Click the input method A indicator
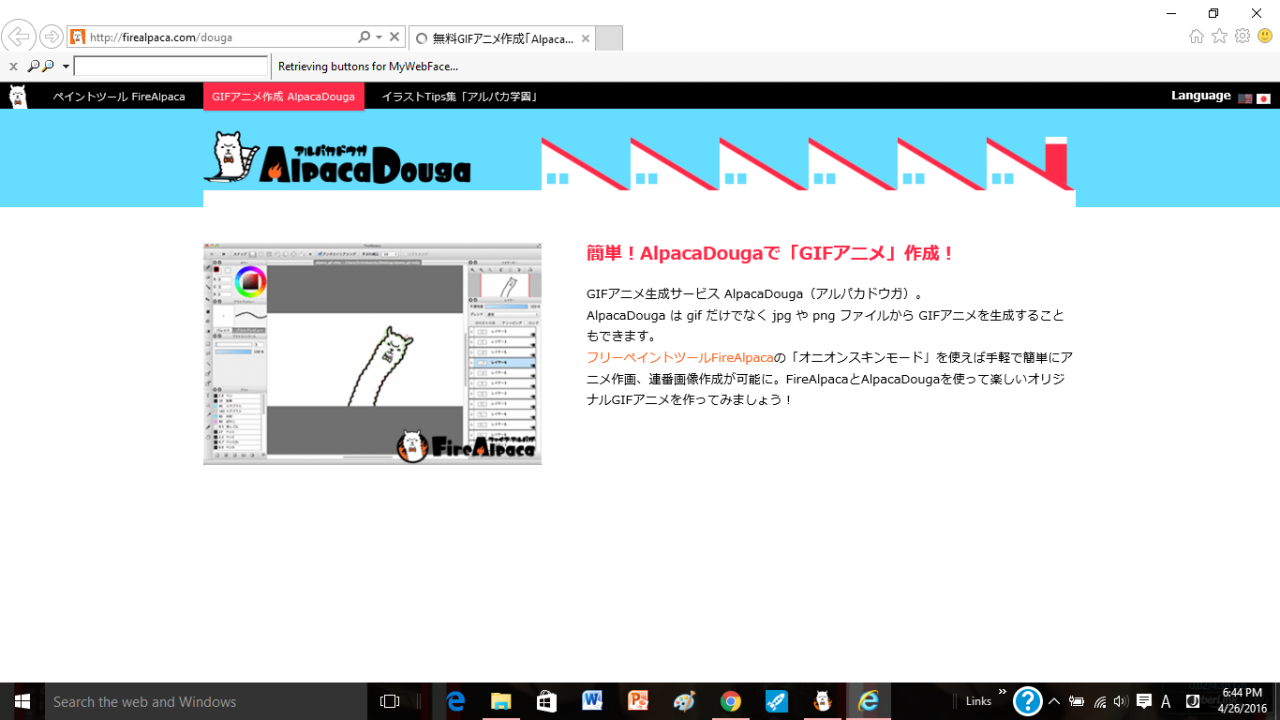Image resolution: width=1280 pixels, height=720 pixels. [1166, 701]
